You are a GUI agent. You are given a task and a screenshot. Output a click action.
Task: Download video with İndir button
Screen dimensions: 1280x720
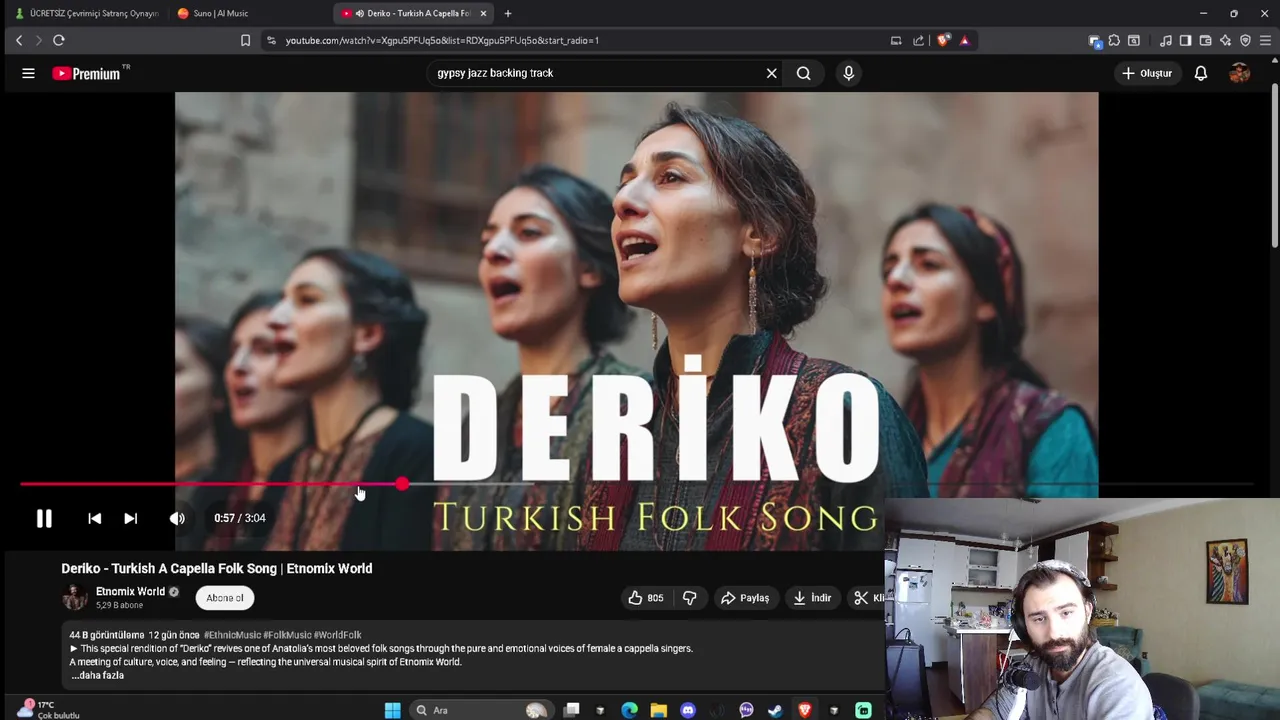pyautogui.click(x=812, y=598)
